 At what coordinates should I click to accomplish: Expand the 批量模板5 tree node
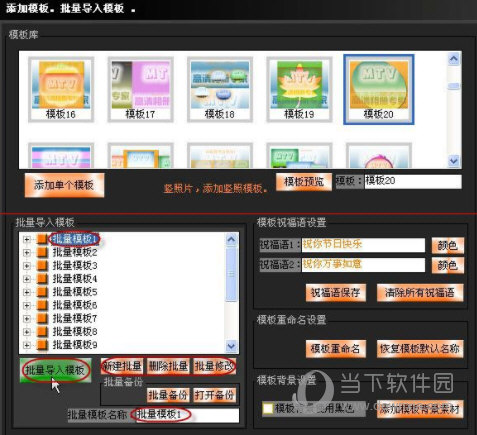click(x=27, y=292)
